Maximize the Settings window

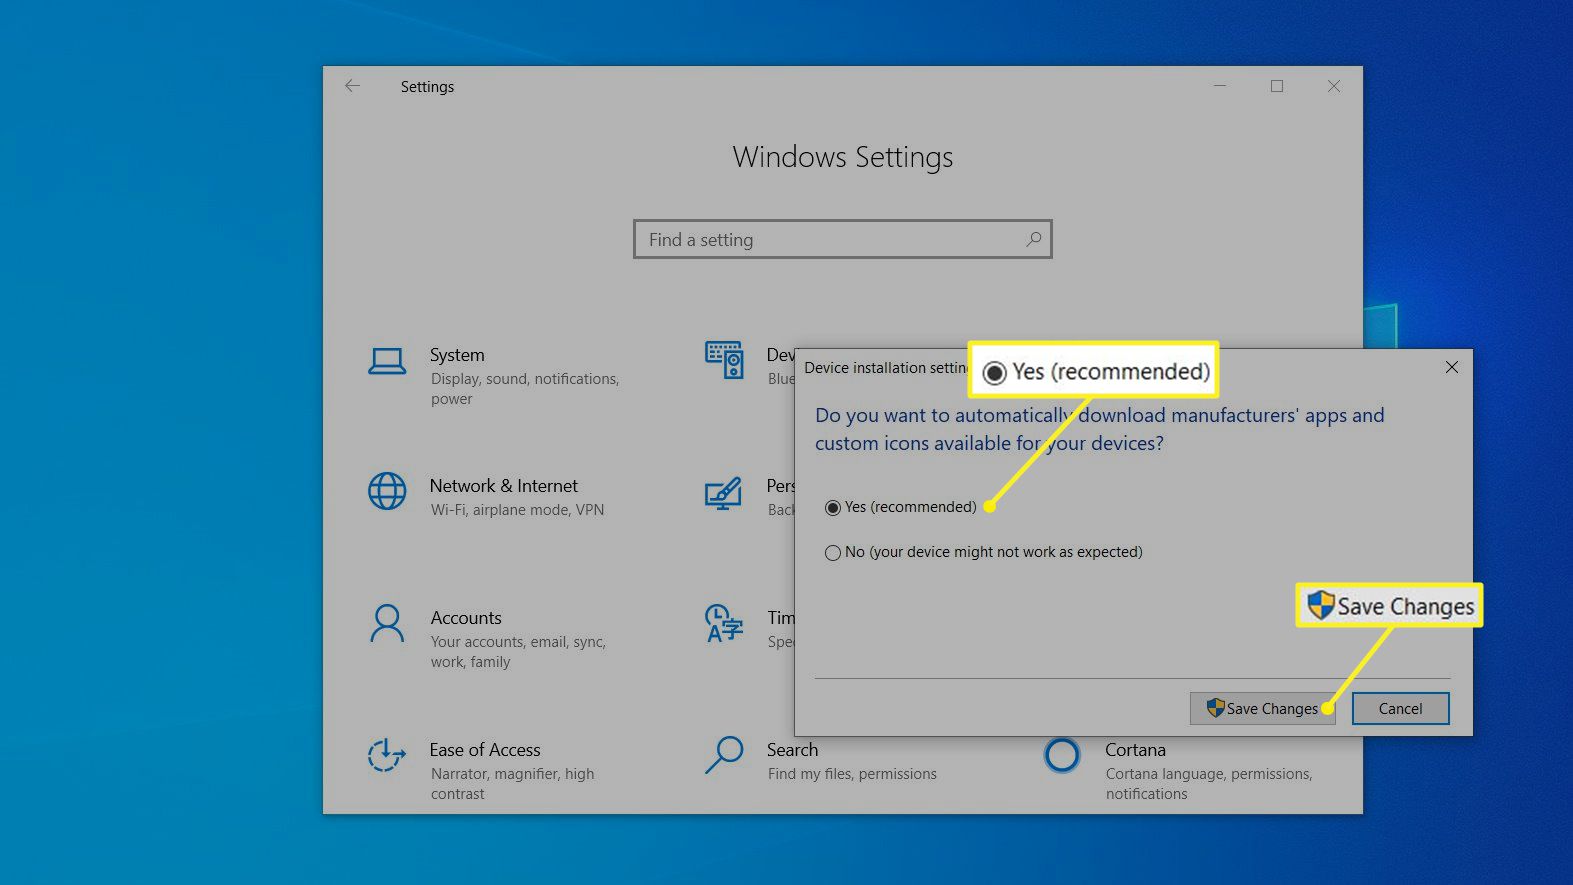tap(1277, 86)
